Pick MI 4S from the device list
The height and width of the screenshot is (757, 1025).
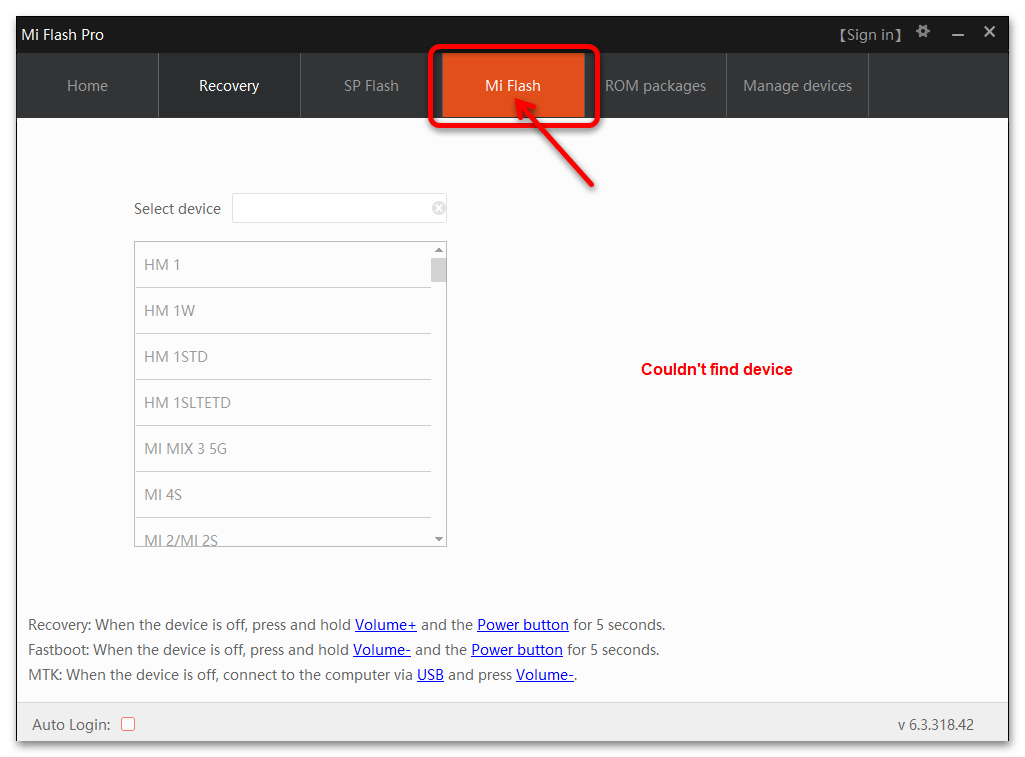coord(283,494)
